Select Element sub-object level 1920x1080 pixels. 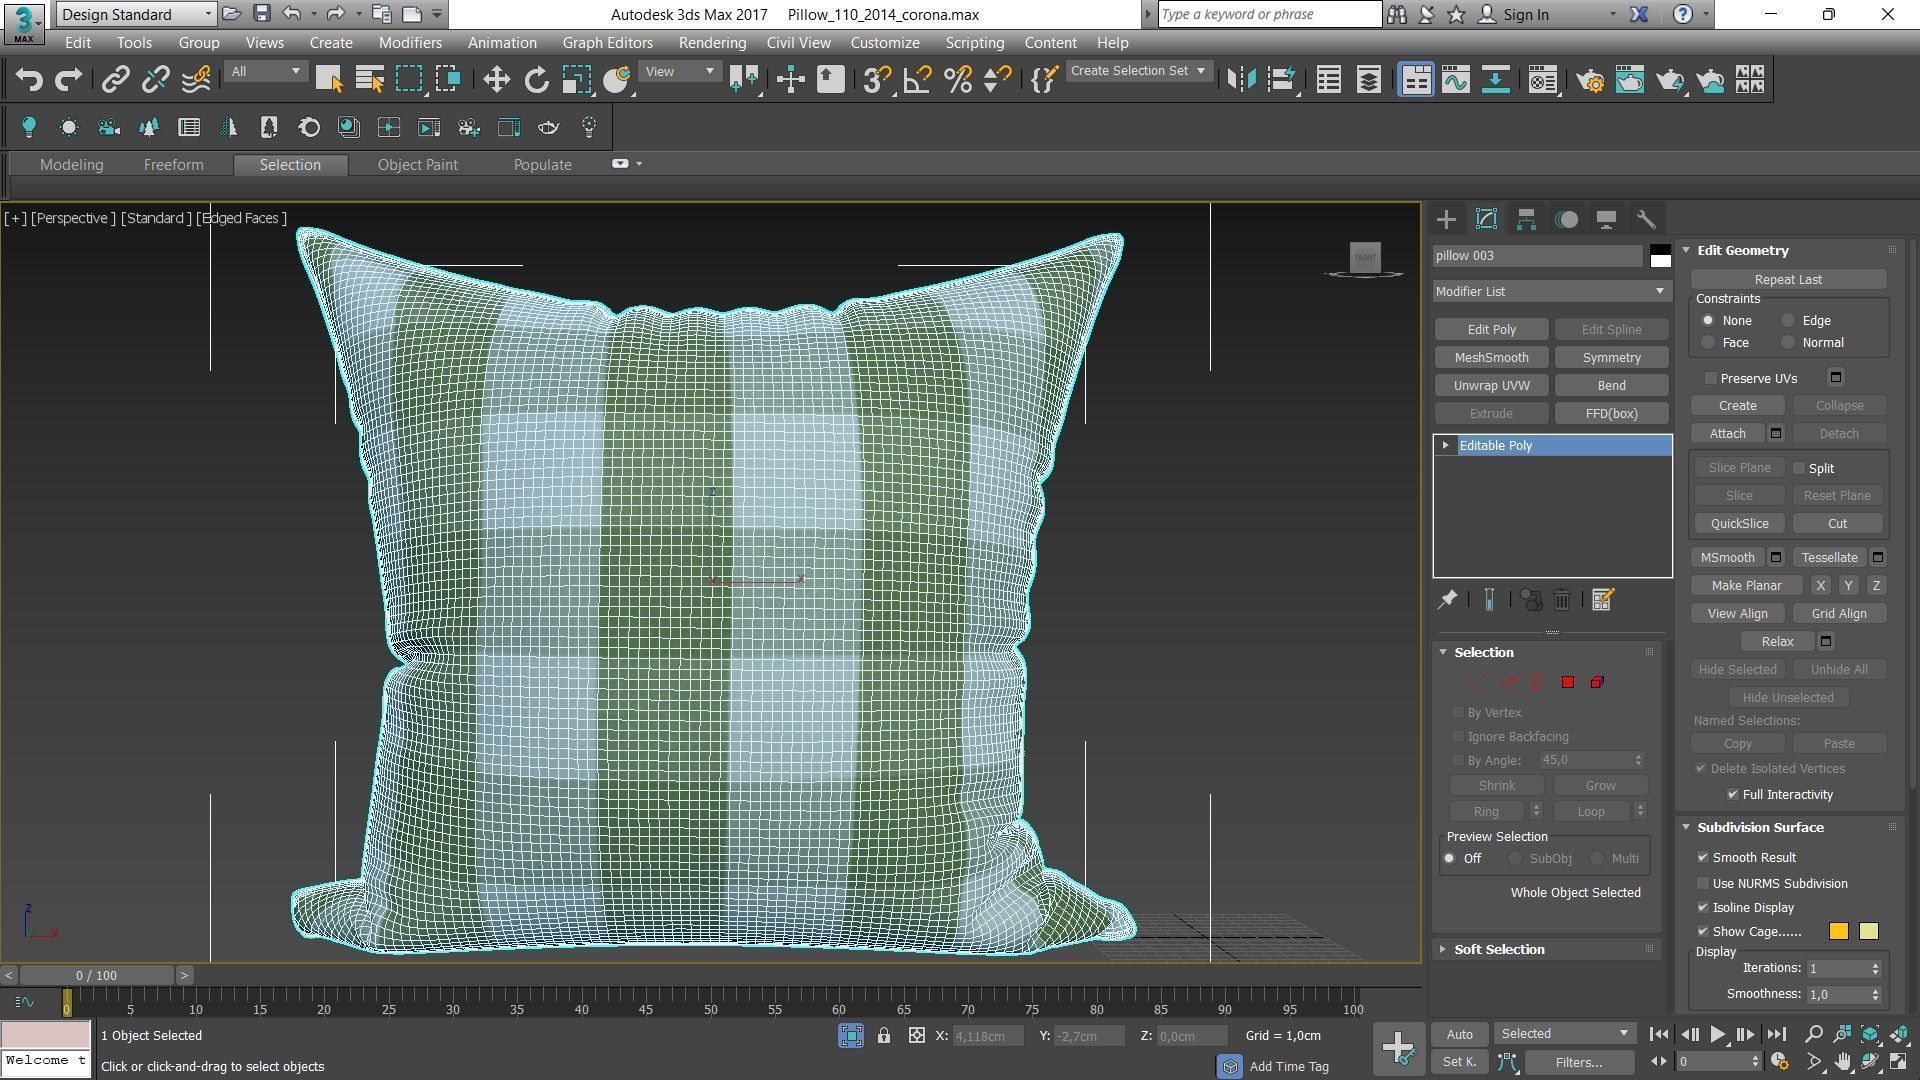point(1598,682)
